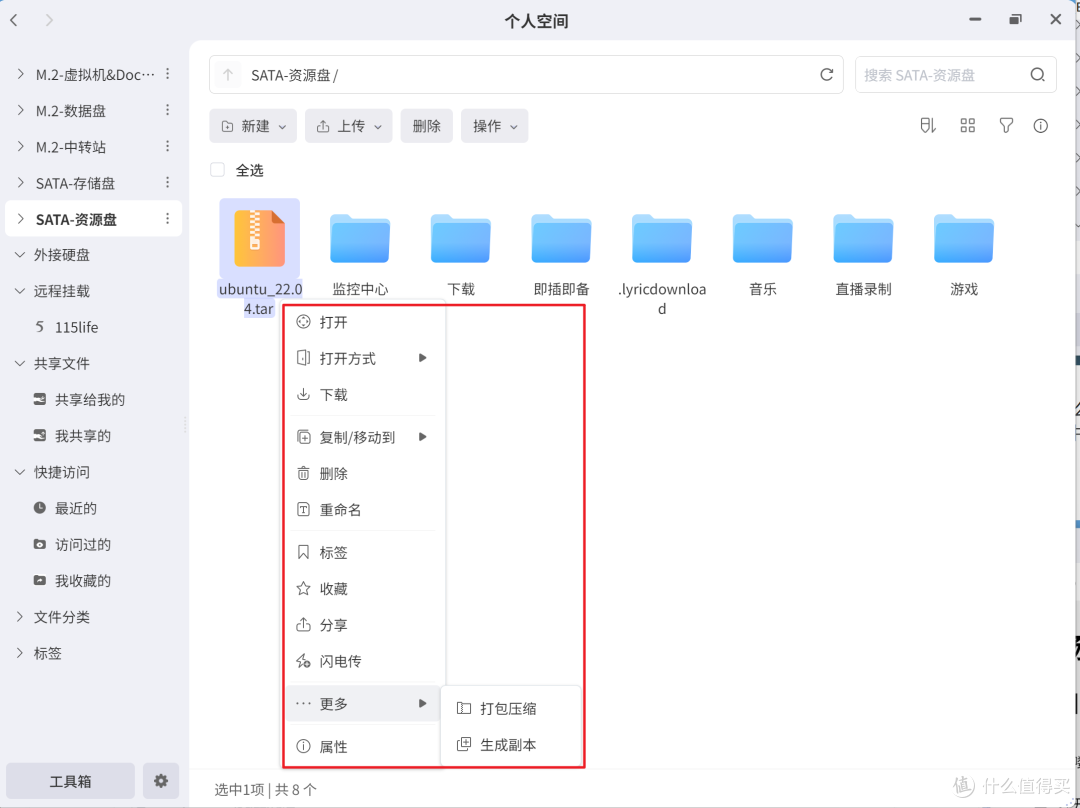Image resolution: width=1080 pixels, height=808 pixels.
Task: Select 生成副本 in submenu
Action: (510, 745)
